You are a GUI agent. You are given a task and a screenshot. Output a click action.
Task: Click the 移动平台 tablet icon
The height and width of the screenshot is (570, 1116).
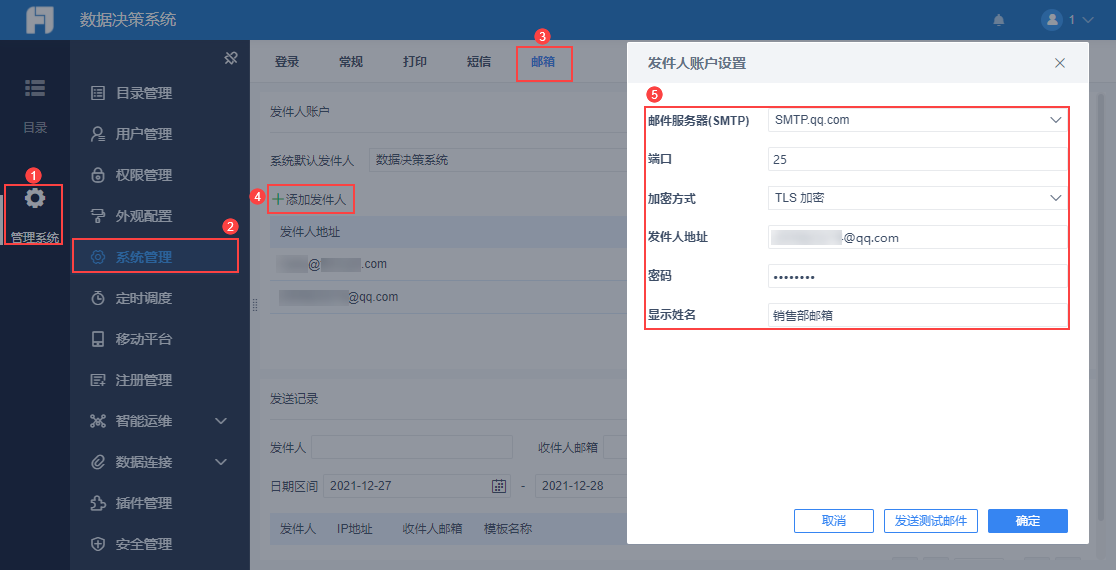click(x=98, y=339)
